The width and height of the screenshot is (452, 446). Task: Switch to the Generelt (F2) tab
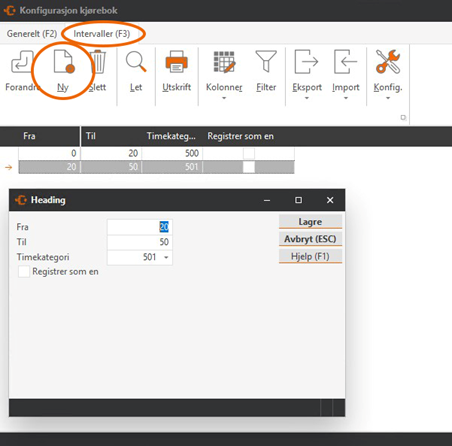point(32,34)
